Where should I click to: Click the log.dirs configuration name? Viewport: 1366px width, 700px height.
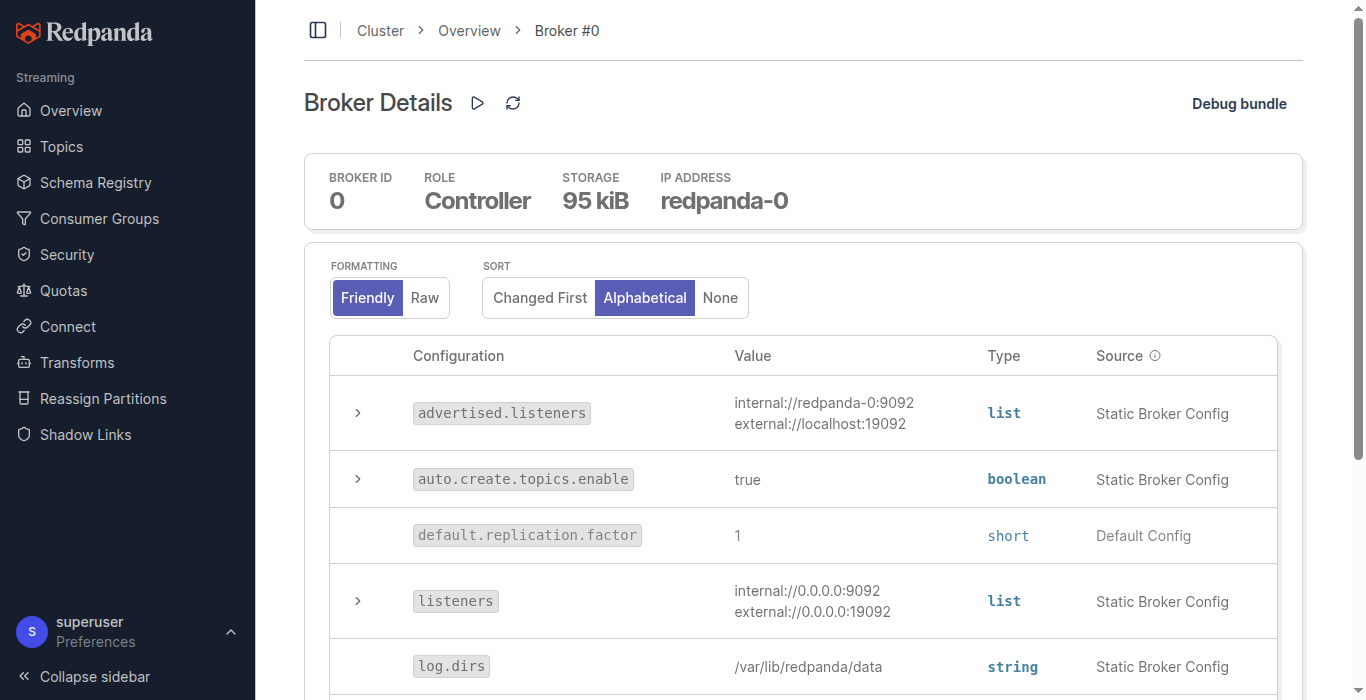[451, 667]
